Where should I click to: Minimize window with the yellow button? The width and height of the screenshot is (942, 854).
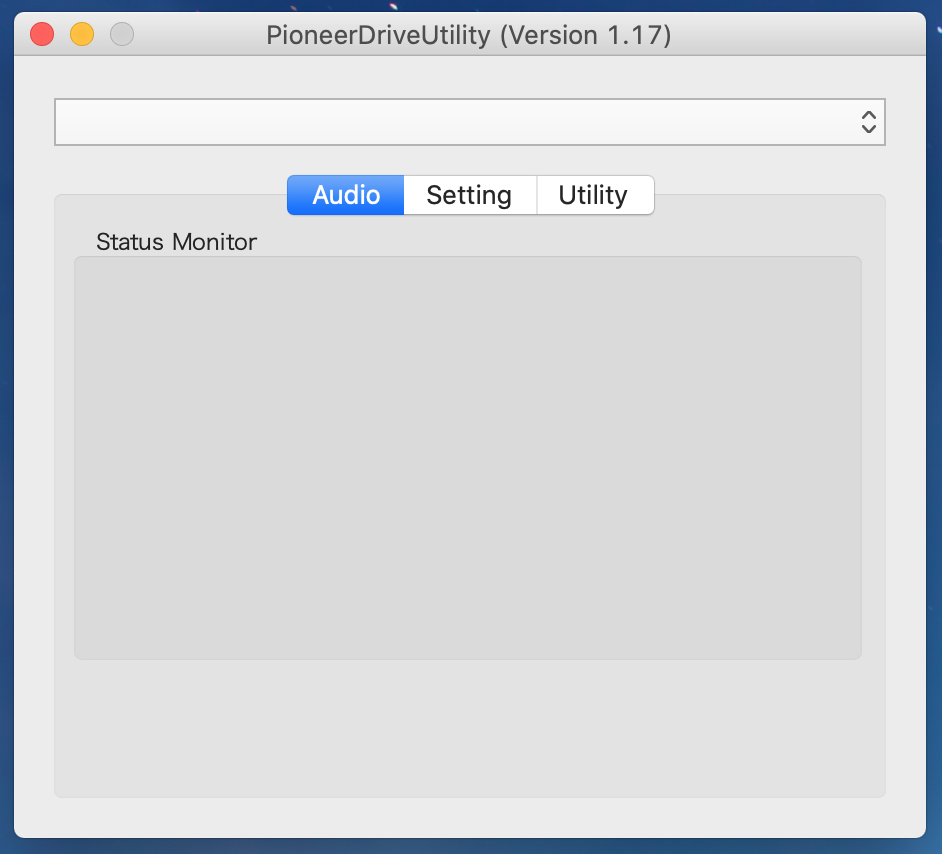click(x=82, y=35)
